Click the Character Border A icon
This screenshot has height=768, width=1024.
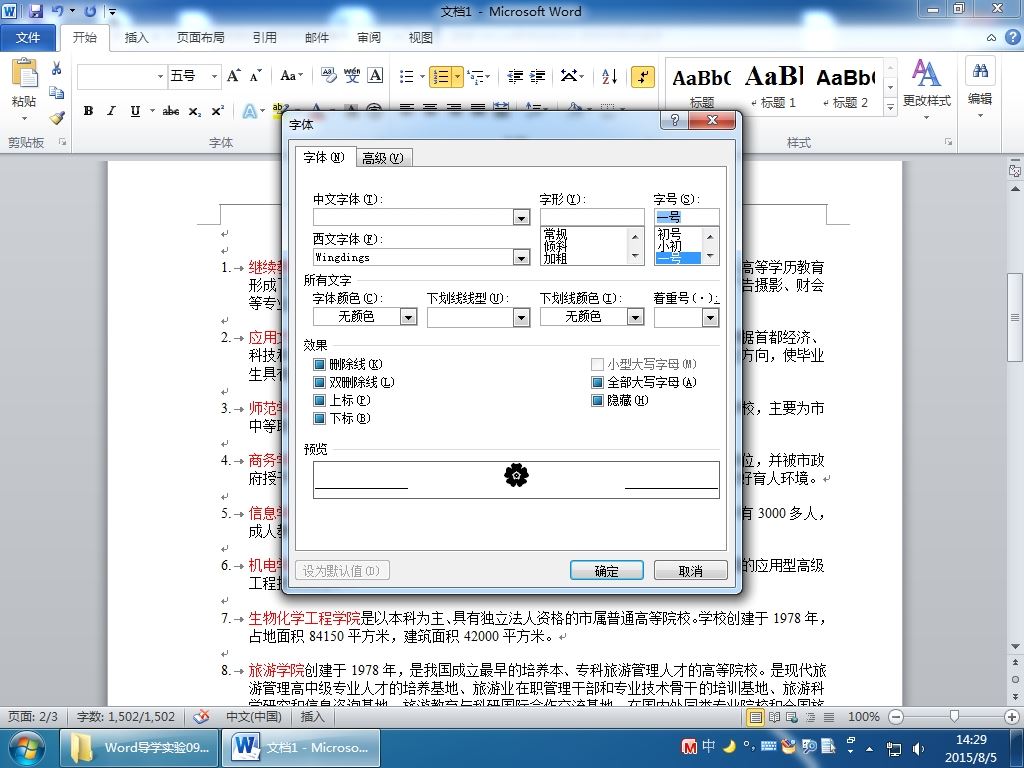(x=376, y=76)
